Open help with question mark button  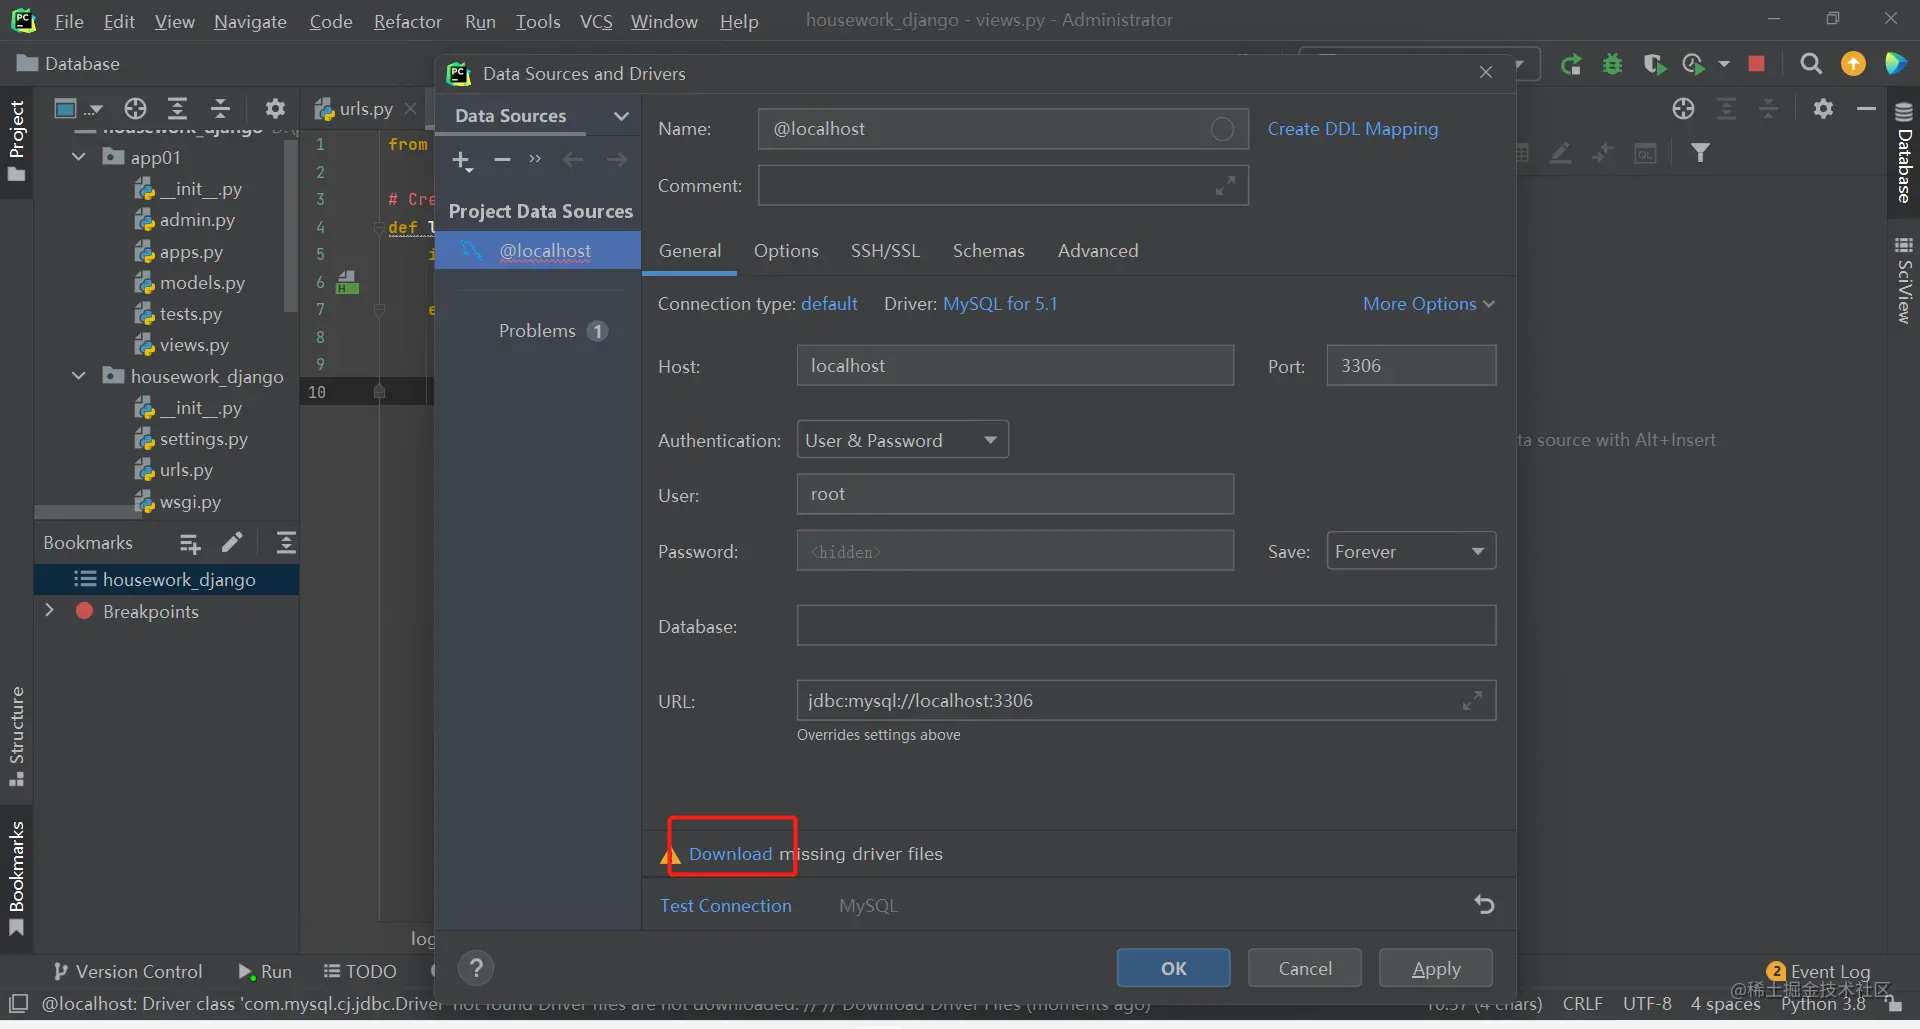477,968
